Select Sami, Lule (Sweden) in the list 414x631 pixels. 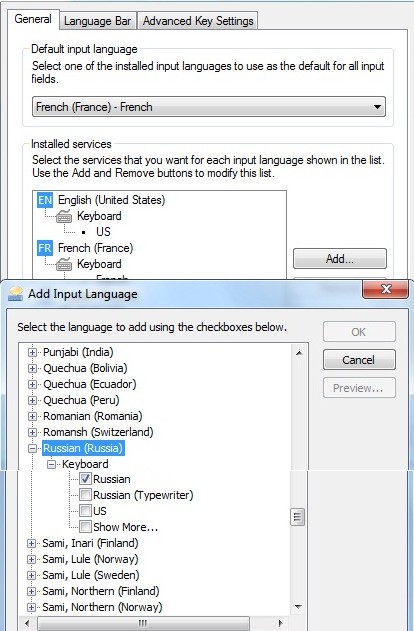click(x=91, y=575)
